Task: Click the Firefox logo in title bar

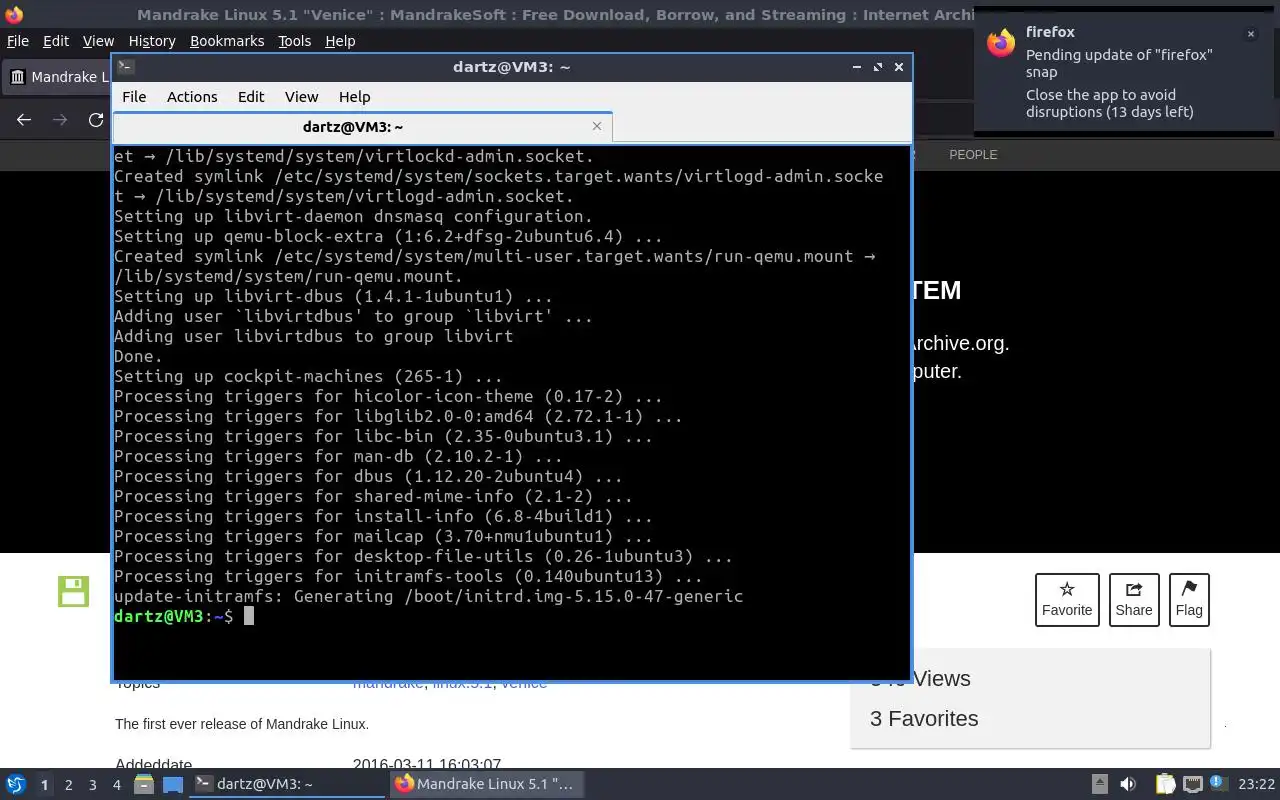Action: point(14,14)
